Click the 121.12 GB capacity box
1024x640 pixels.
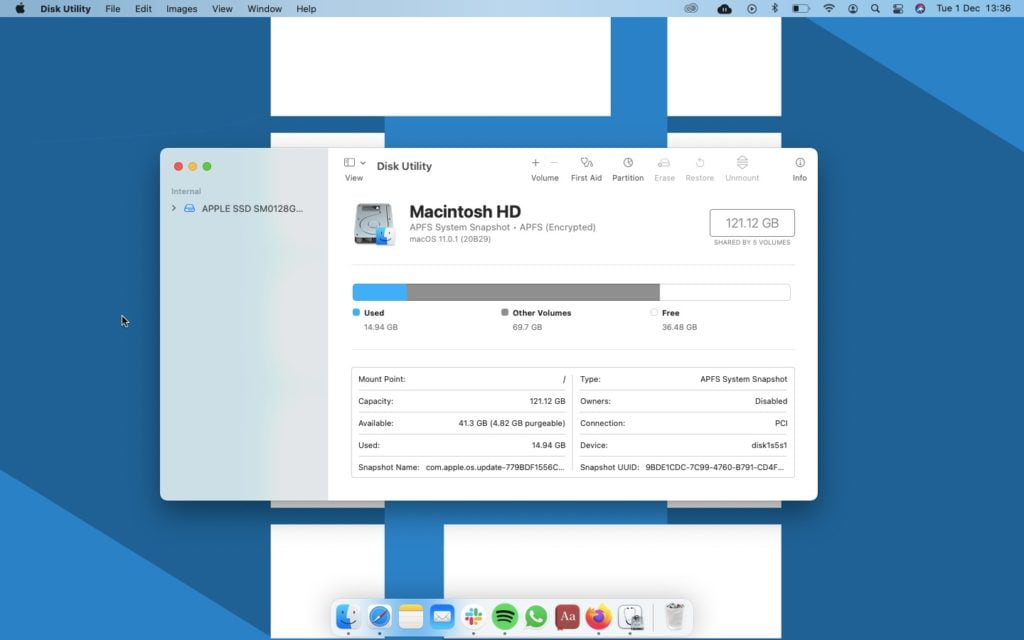tap(752, 223)
